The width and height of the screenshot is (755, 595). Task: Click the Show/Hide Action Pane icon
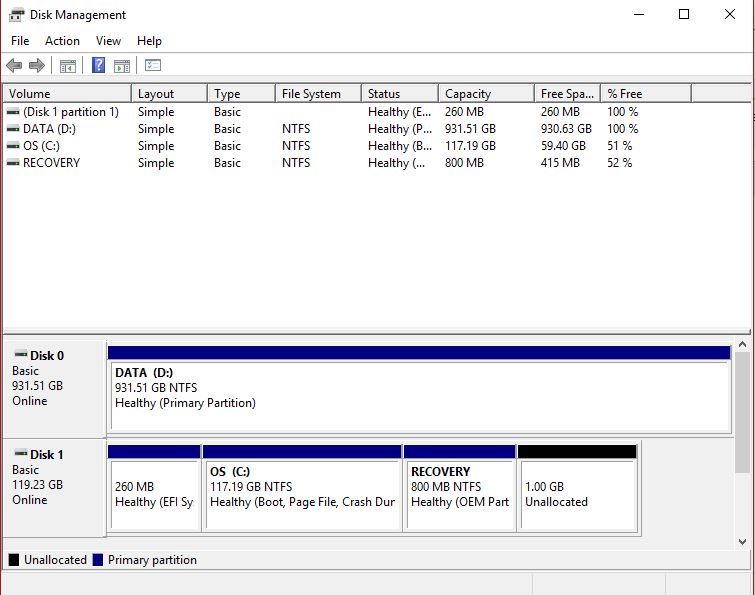122,65
